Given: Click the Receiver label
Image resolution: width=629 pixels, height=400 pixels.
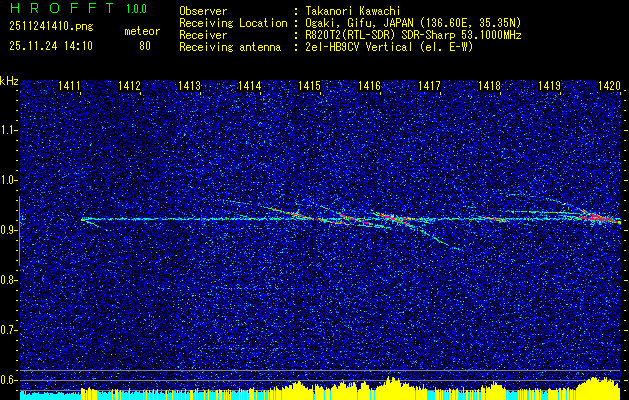Looking at the screenshot, I should coord(203,35).
